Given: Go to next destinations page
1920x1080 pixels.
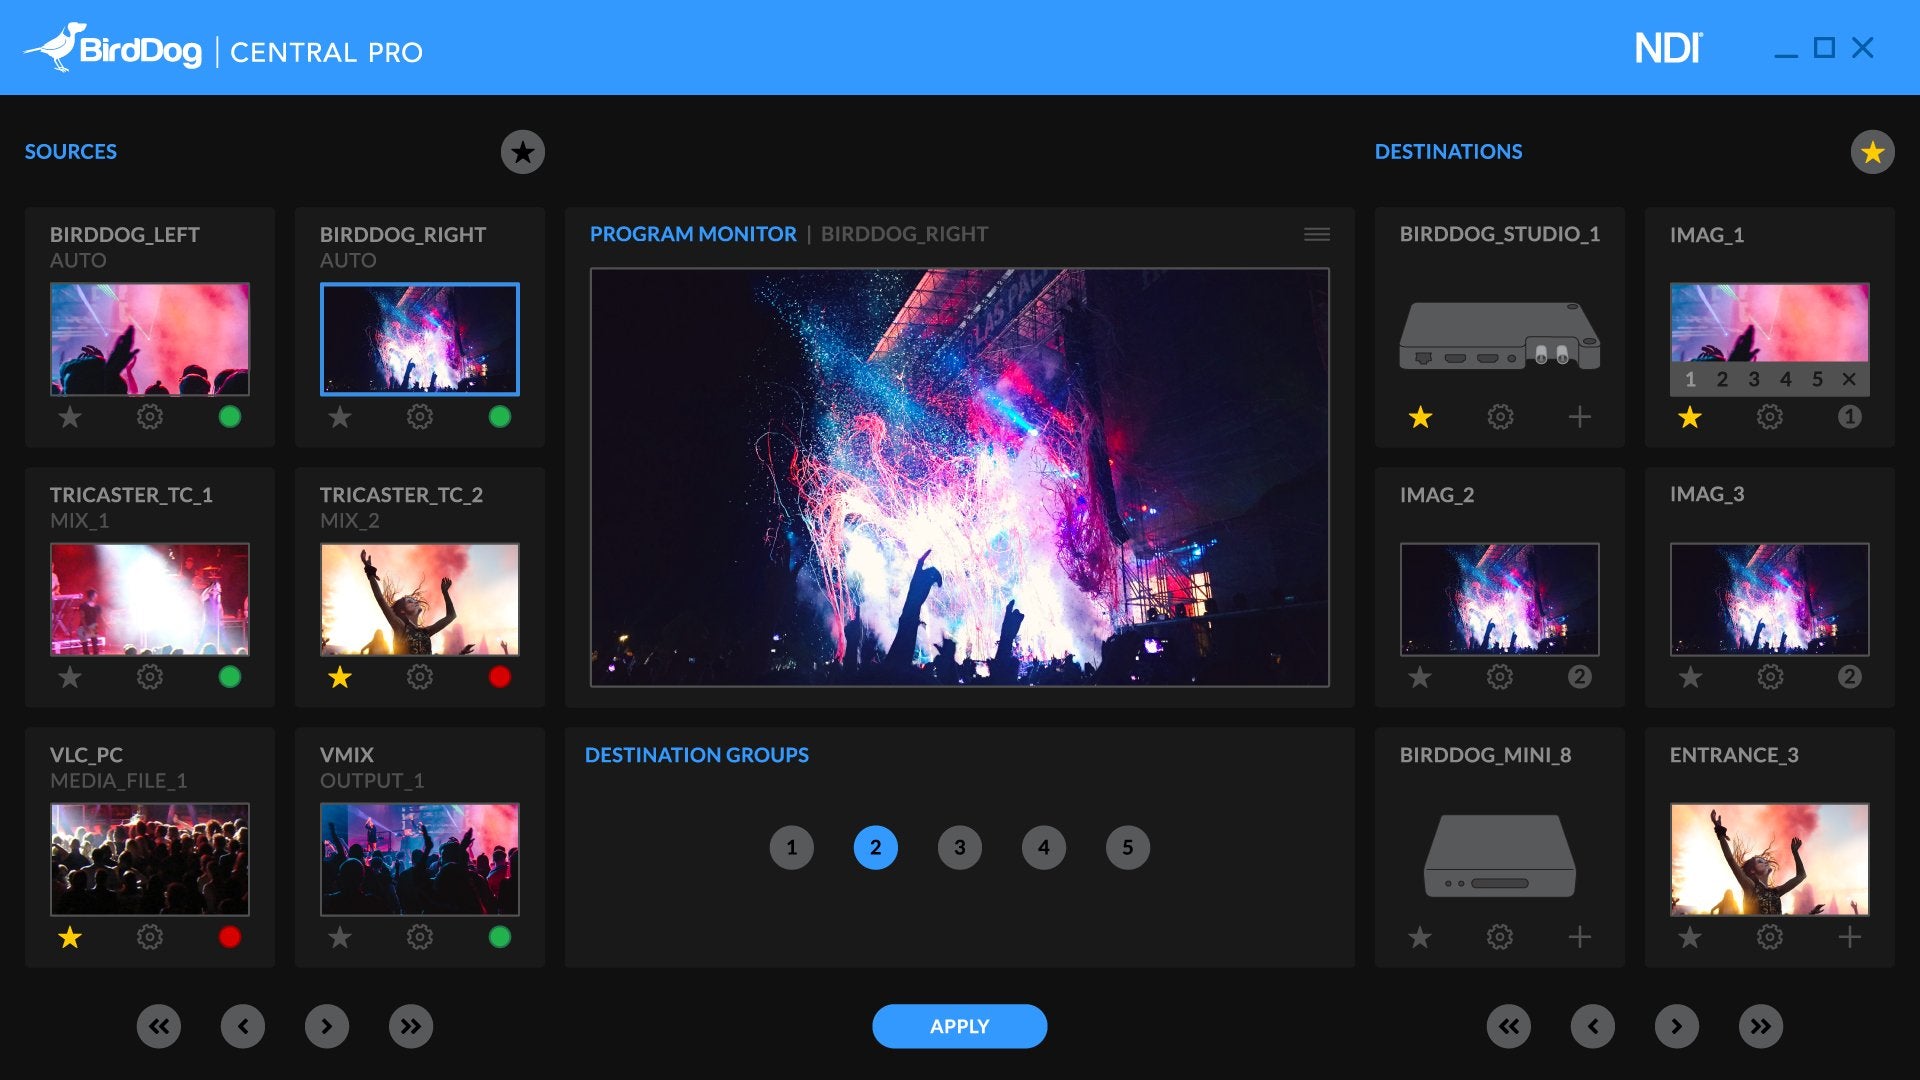Looking at the screenshot, I should [x=1677, y=1026].
